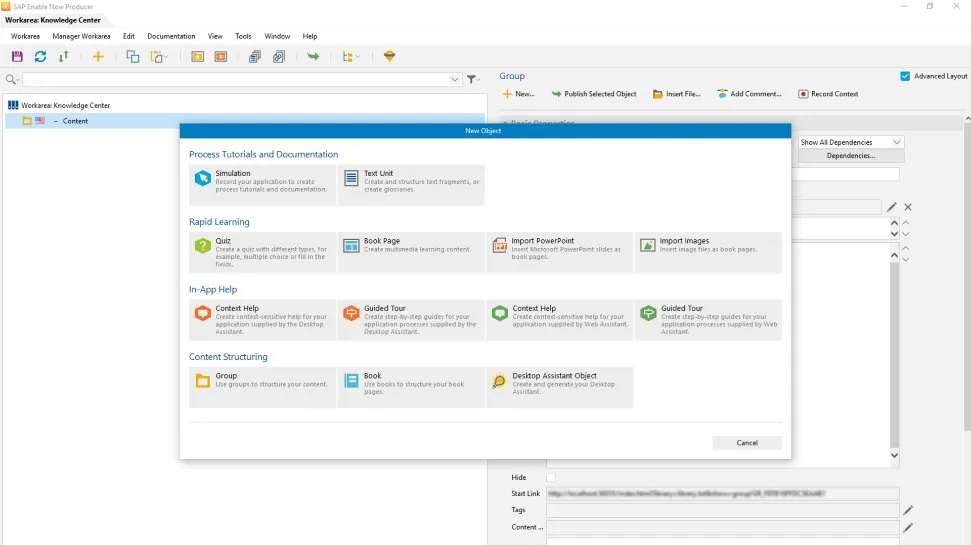Click the blue Refresh arrows icon
Image resolution: width=971 pixels, height=545 pixels.
click(x=40, y=56)
